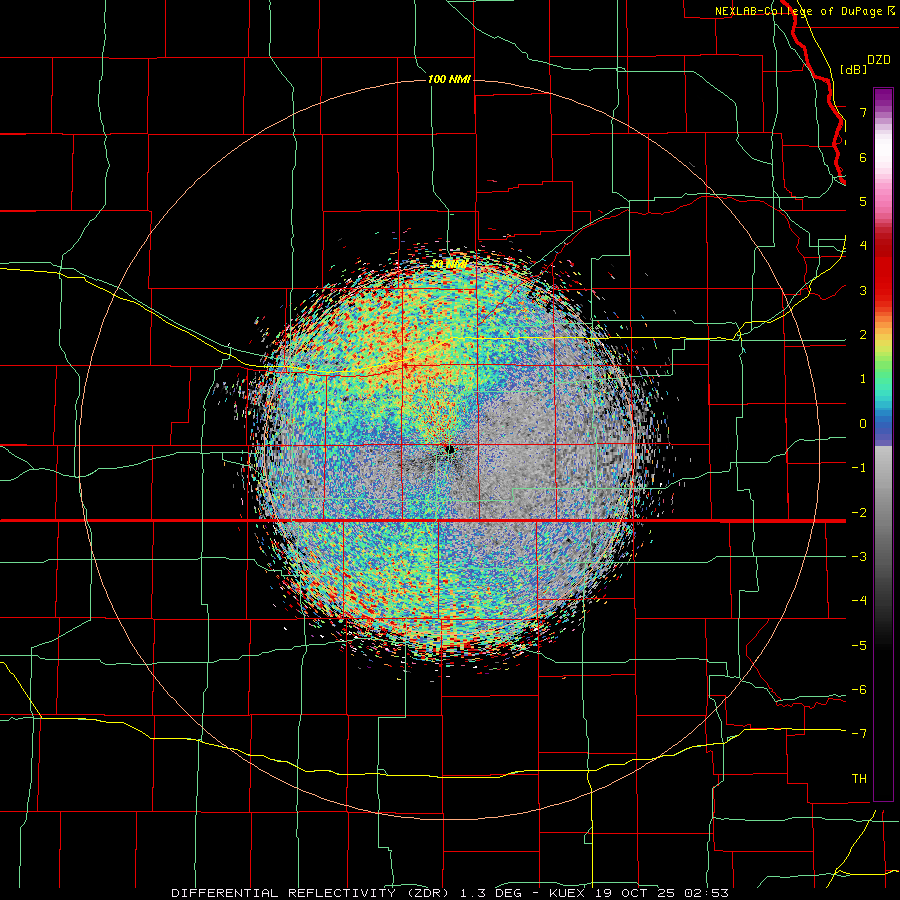Click the -3 value on the scale

pos(859,557)
